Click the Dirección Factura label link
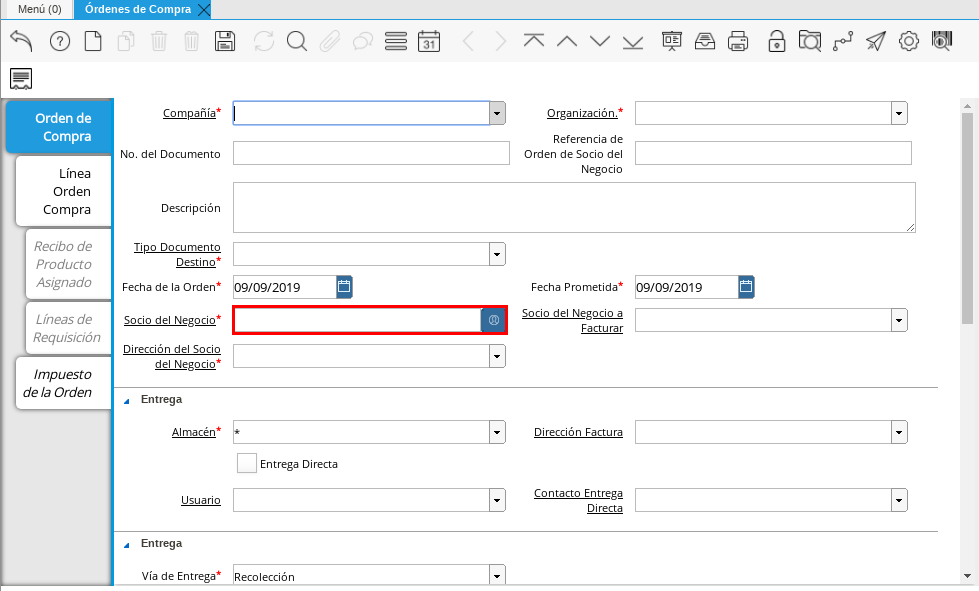 click(578, 432)
